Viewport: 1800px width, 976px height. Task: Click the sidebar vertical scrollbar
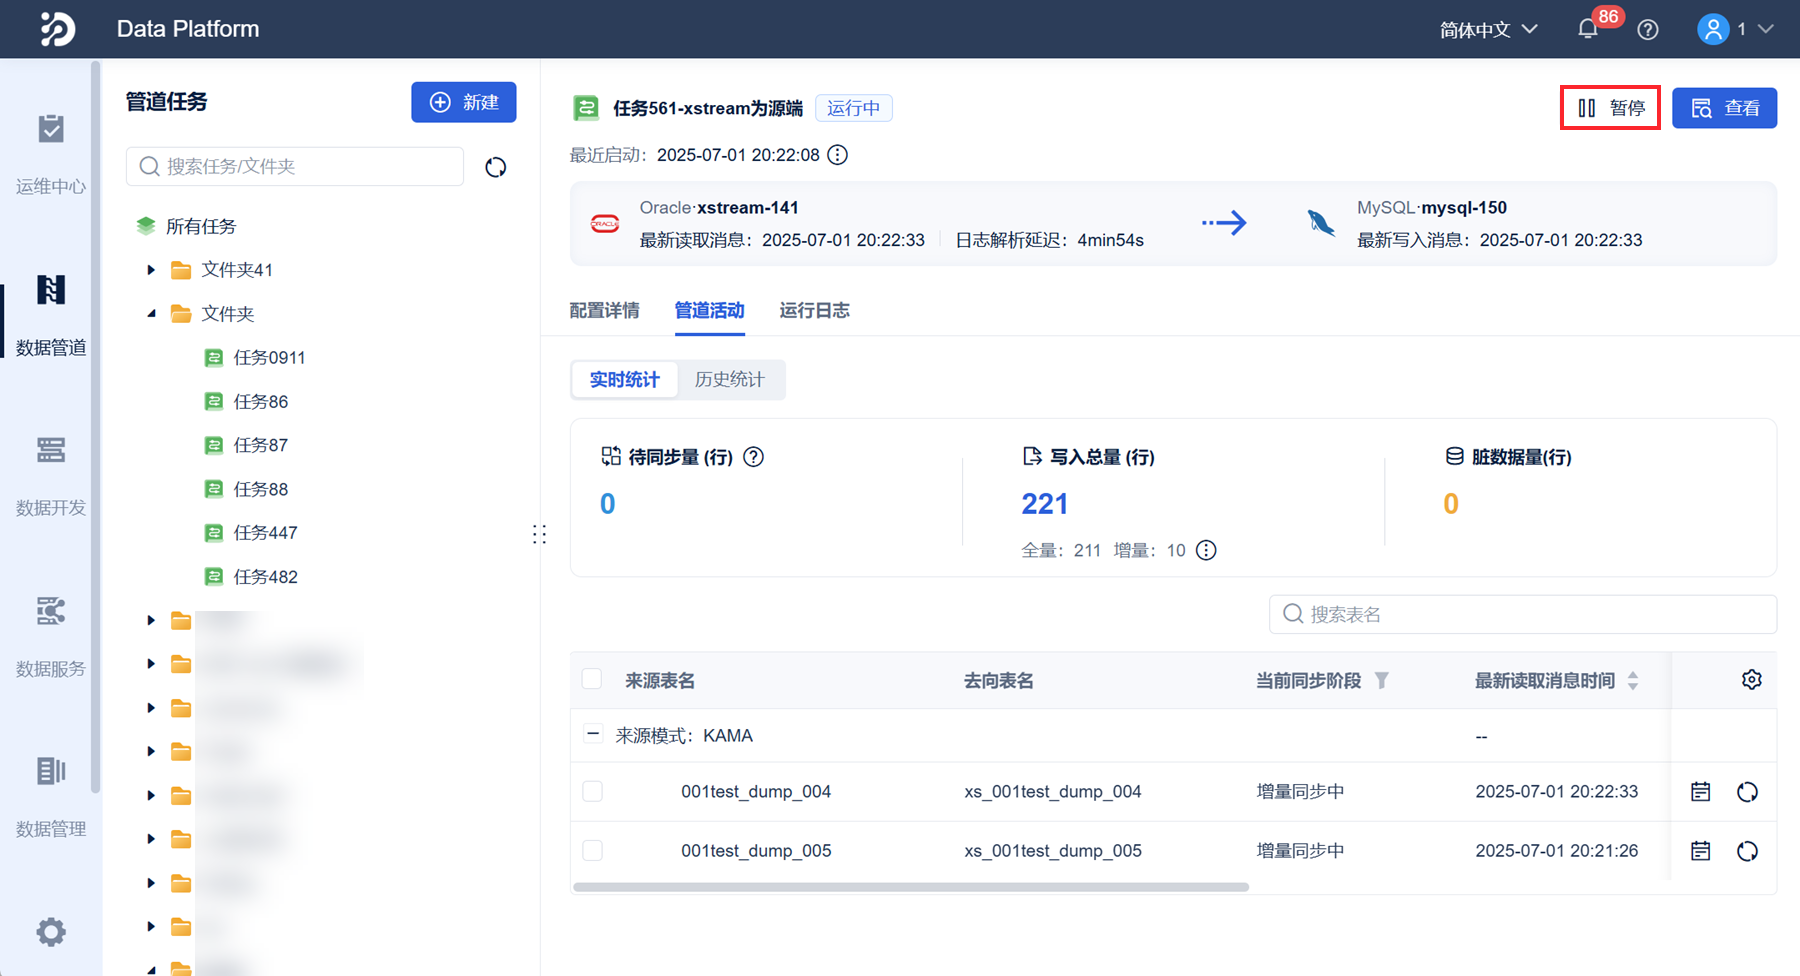tap(96, 428)
